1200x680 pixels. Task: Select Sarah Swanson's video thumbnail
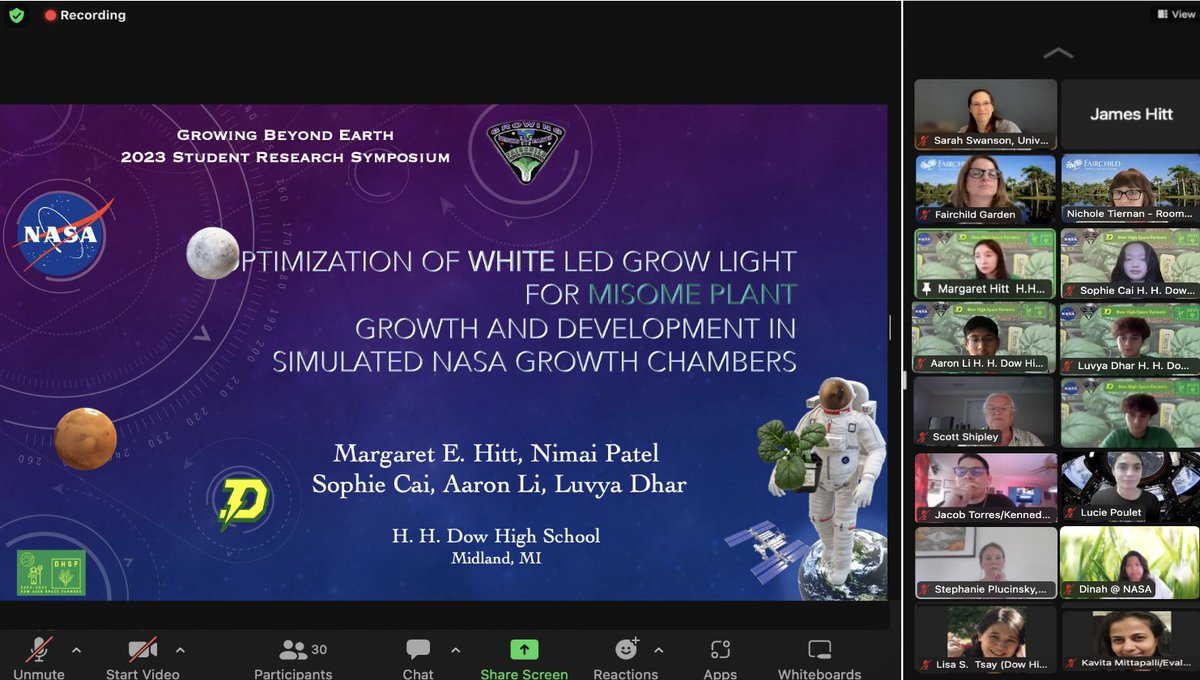pyautogui.click(x=985, y=114)
